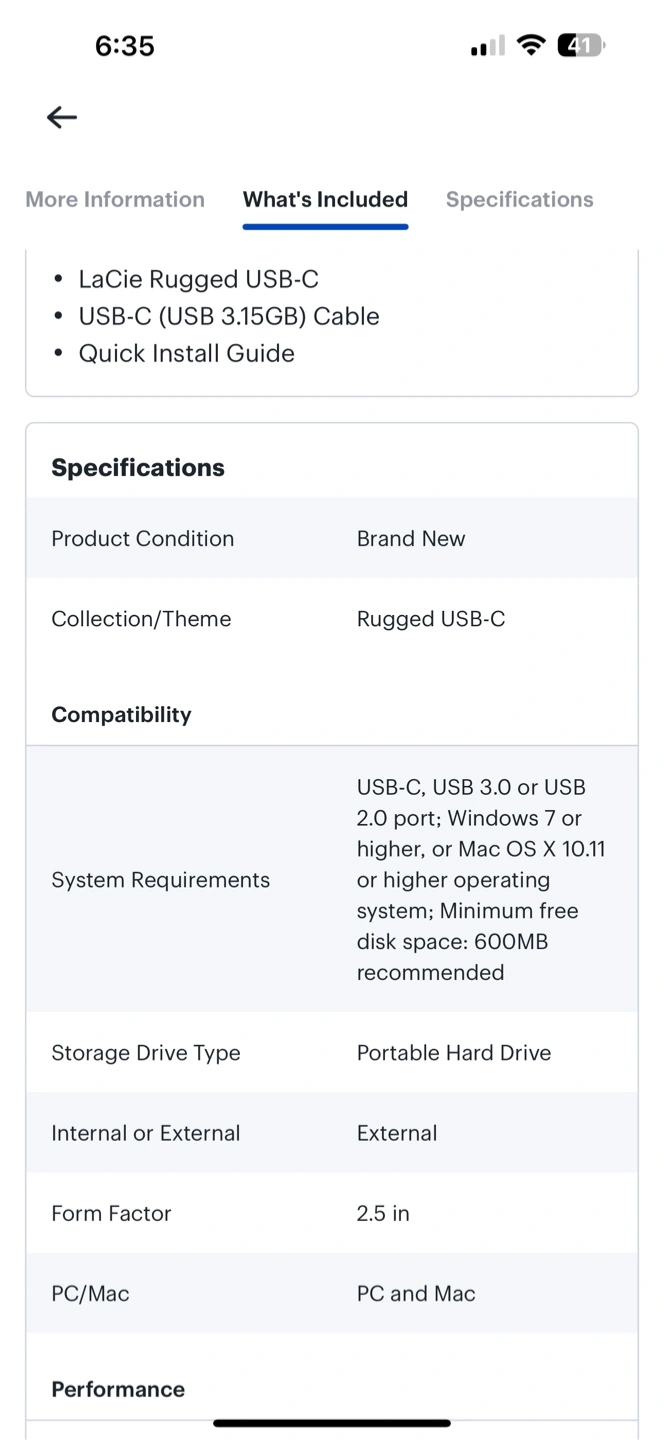The height and width of the screenshot is (1440, 664).
Task: Tap the clock showing 6:35
Action: 125,46
